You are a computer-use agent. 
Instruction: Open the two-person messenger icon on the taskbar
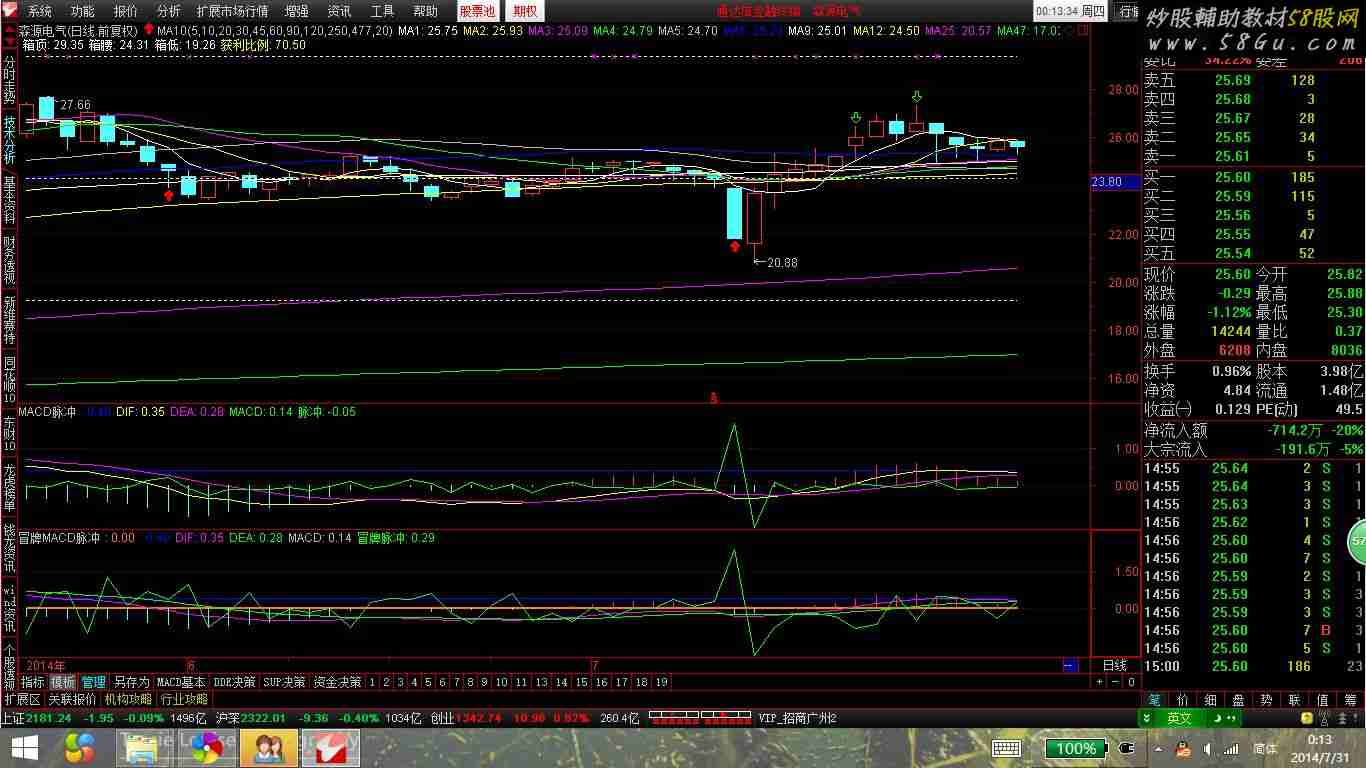click(x=269, y=748)
